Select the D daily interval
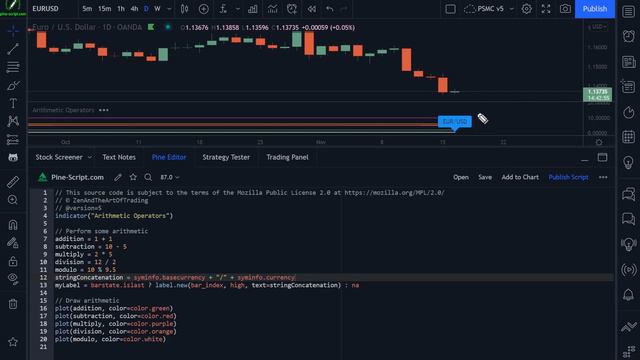 [146, 9]
